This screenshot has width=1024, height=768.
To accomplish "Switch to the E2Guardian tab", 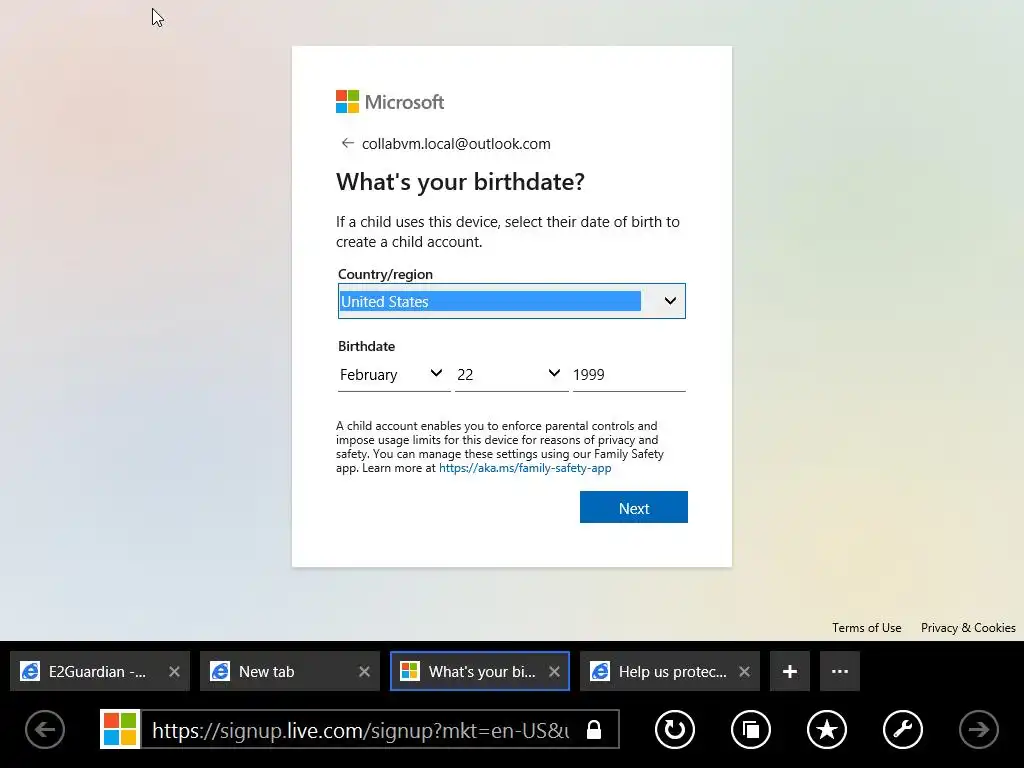I will click(99, 671).
